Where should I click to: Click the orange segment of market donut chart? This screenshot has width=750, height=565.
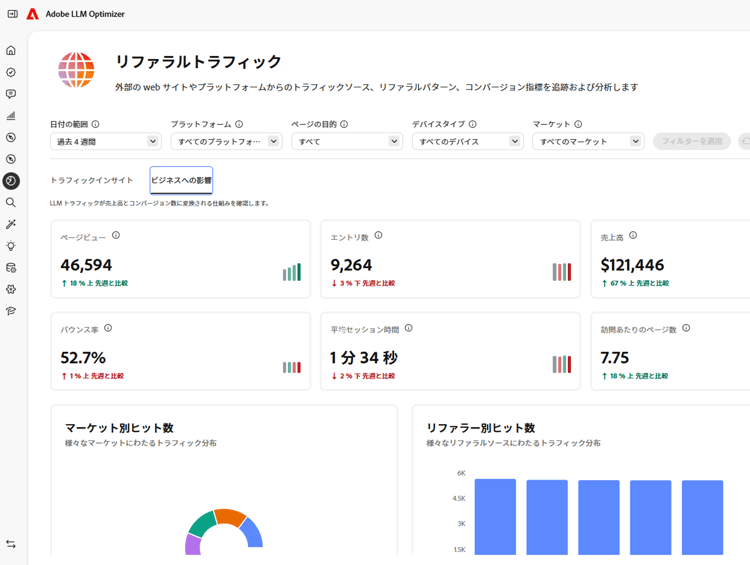tap(230, 517)
